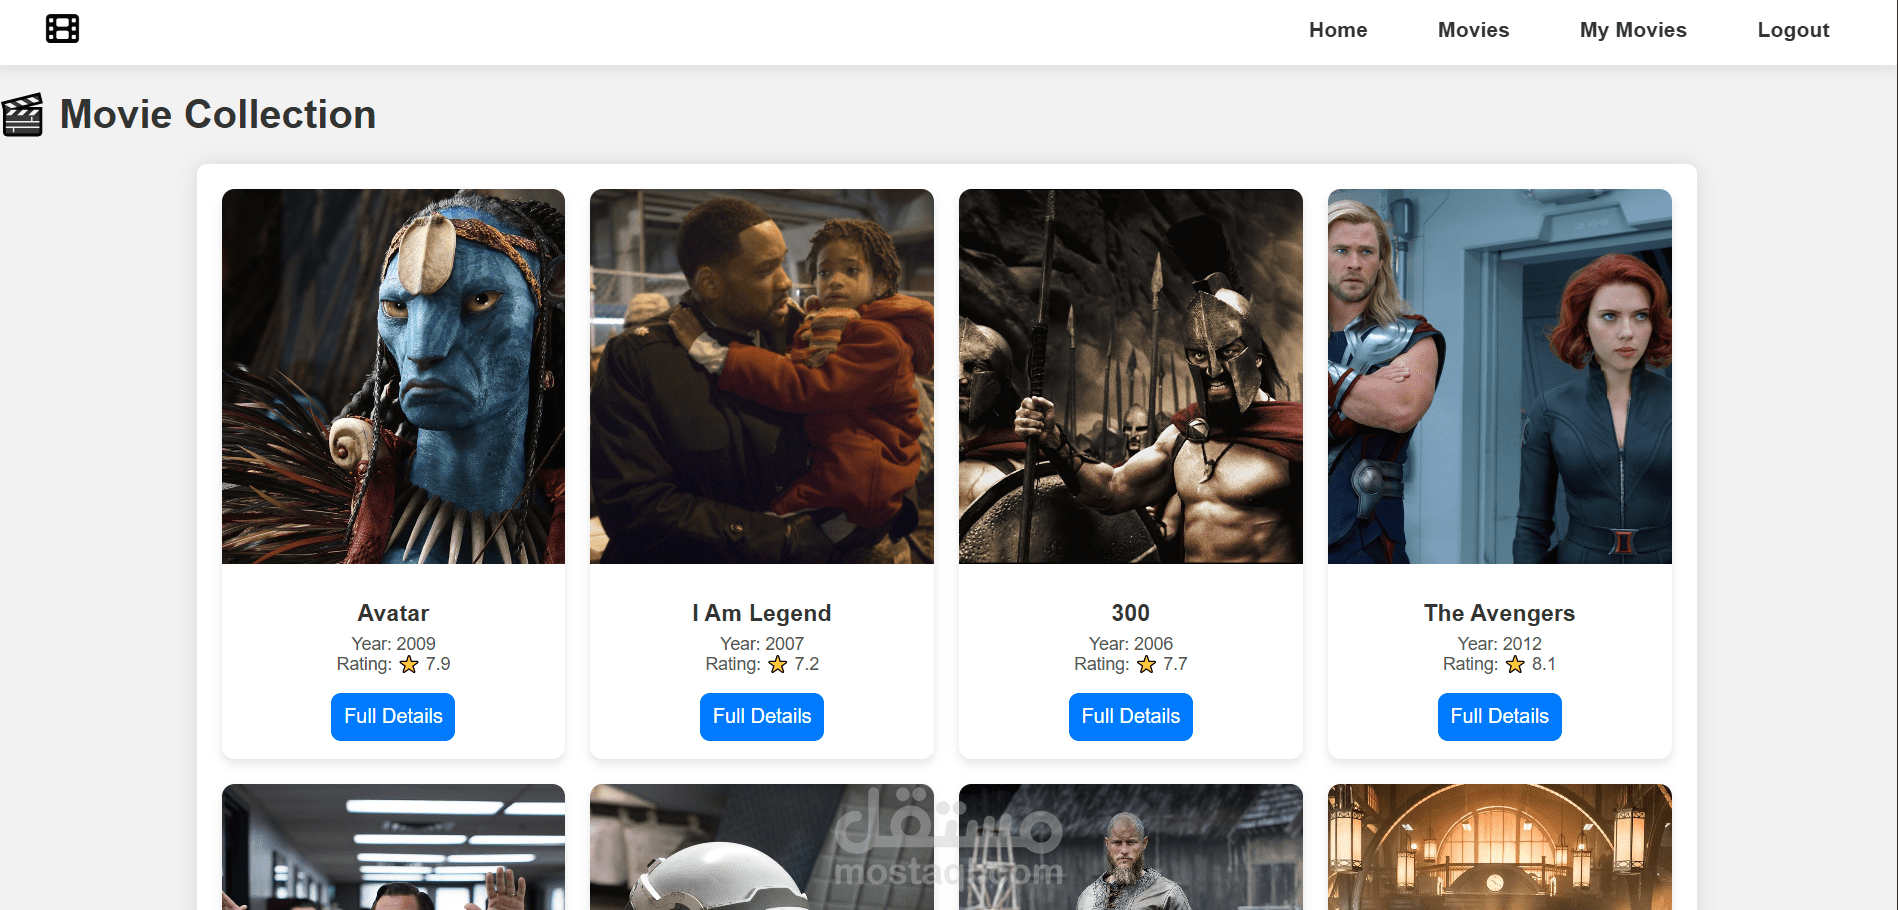
Task: Open Full Details for Avatar
Action: tap(392, 716)
